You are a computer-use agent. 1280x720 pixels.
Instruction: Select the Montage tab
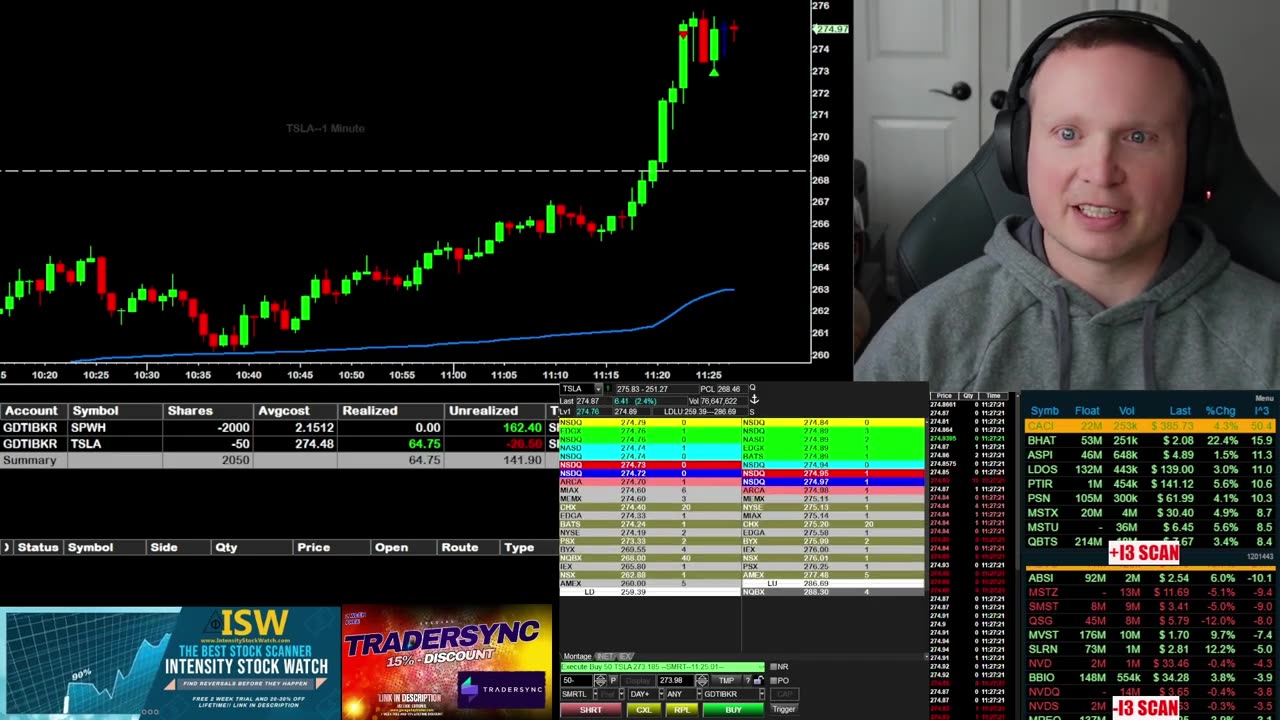pos(577,656)
